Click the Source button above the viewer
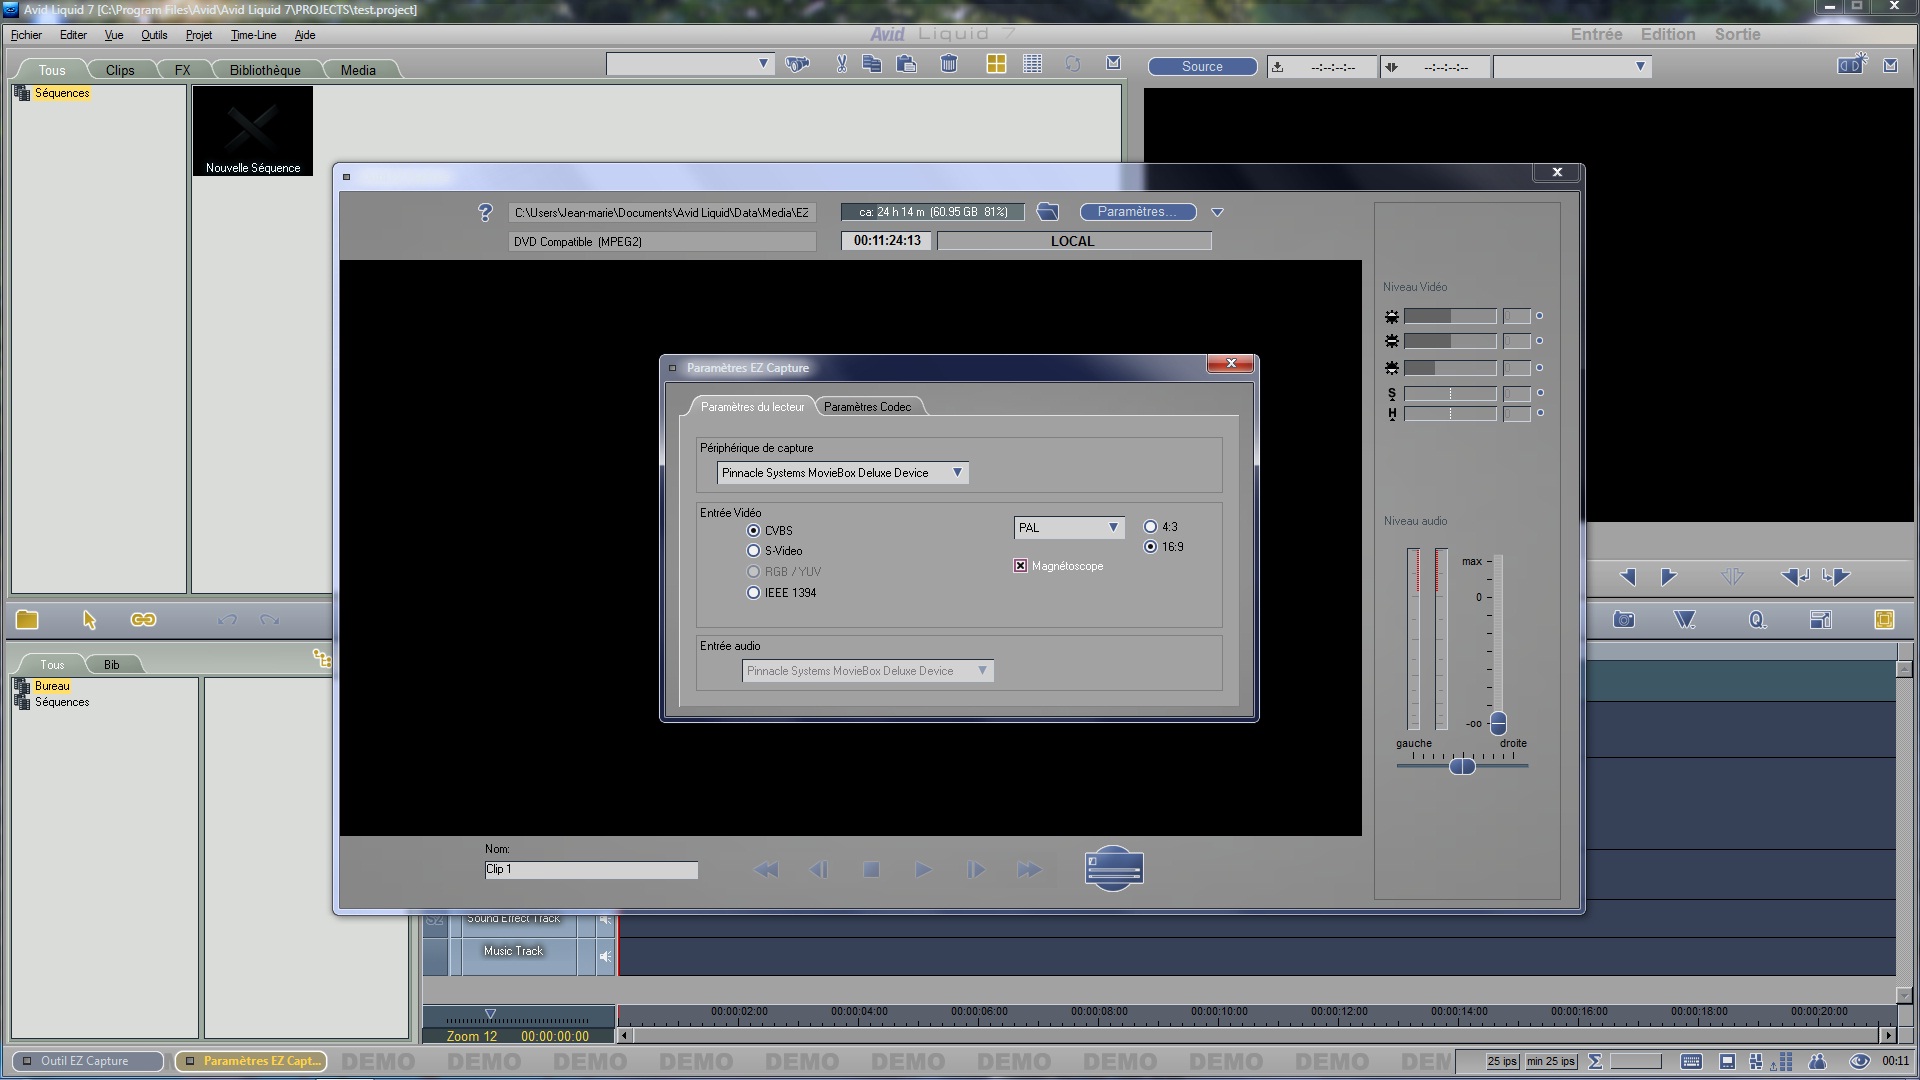1920x1080 pixels. pos(1202,67)
